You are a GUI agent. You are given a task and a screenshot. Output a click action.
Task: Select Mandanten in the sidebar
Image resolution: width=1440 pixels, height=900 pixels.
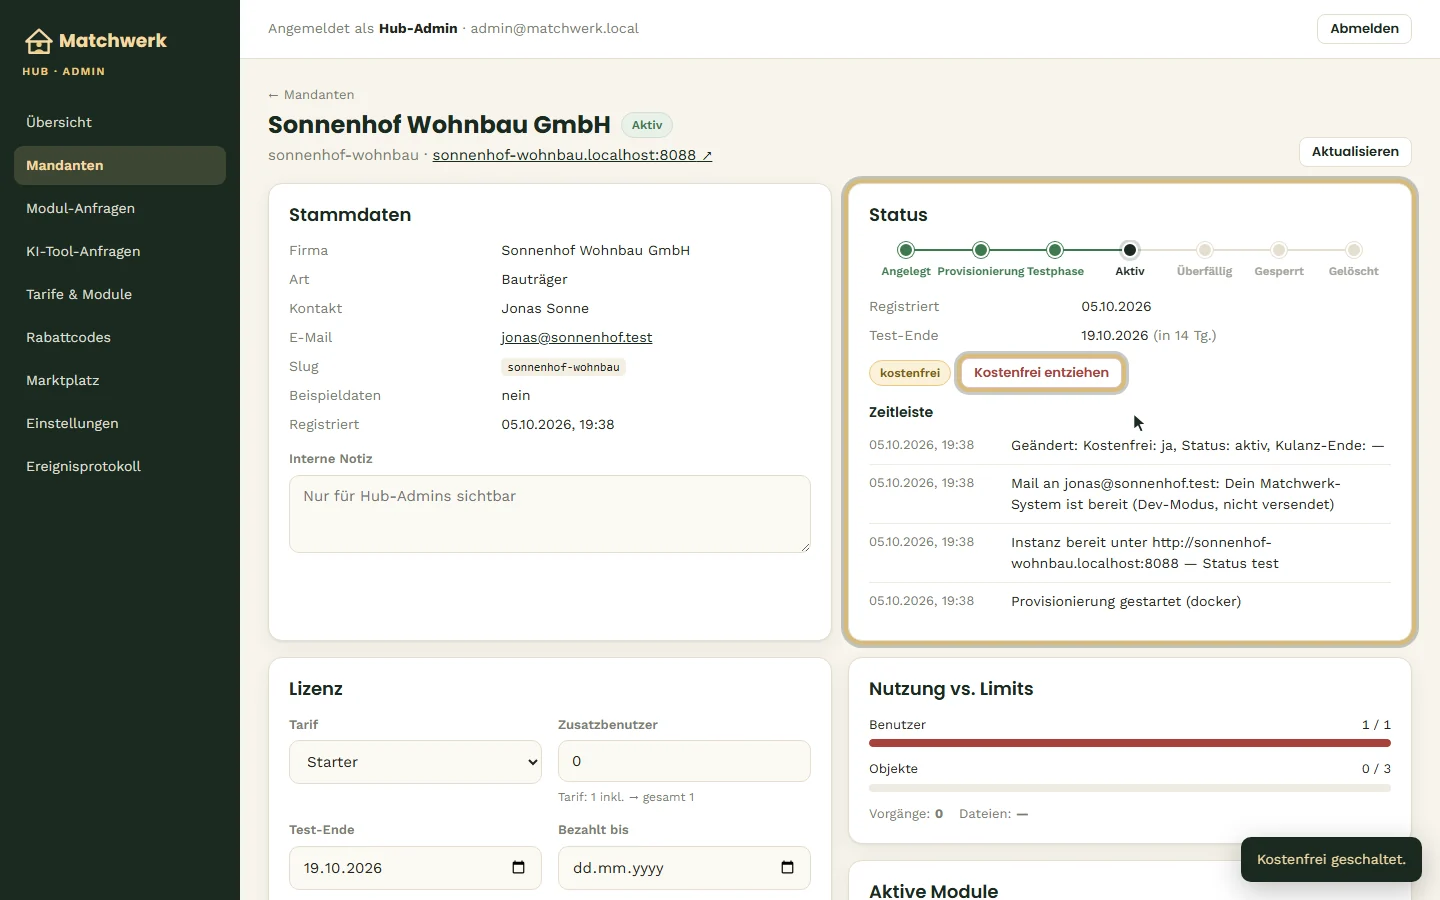pyautogui.click(x=120, y=165)
